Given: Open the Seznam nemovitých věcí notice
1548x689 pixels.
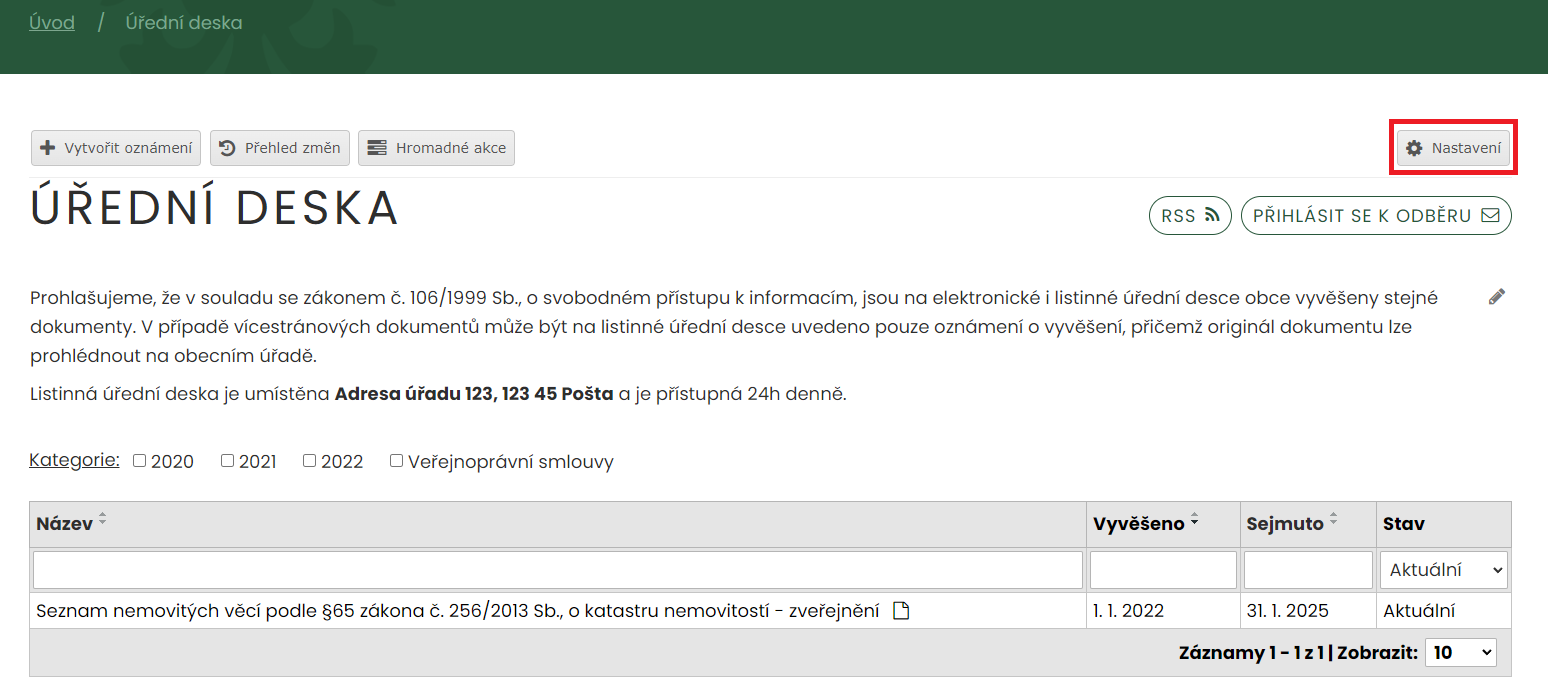Looking at the screenshot, I should tap(457, 611).
